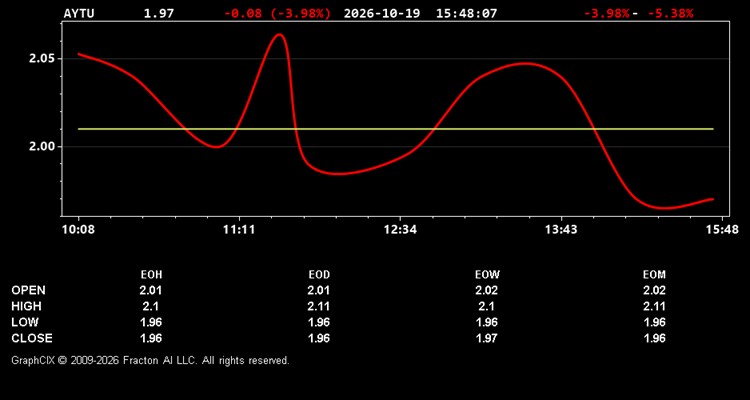
Task: Click the 2.05 price axis label
Action: (x=43, y=58)
